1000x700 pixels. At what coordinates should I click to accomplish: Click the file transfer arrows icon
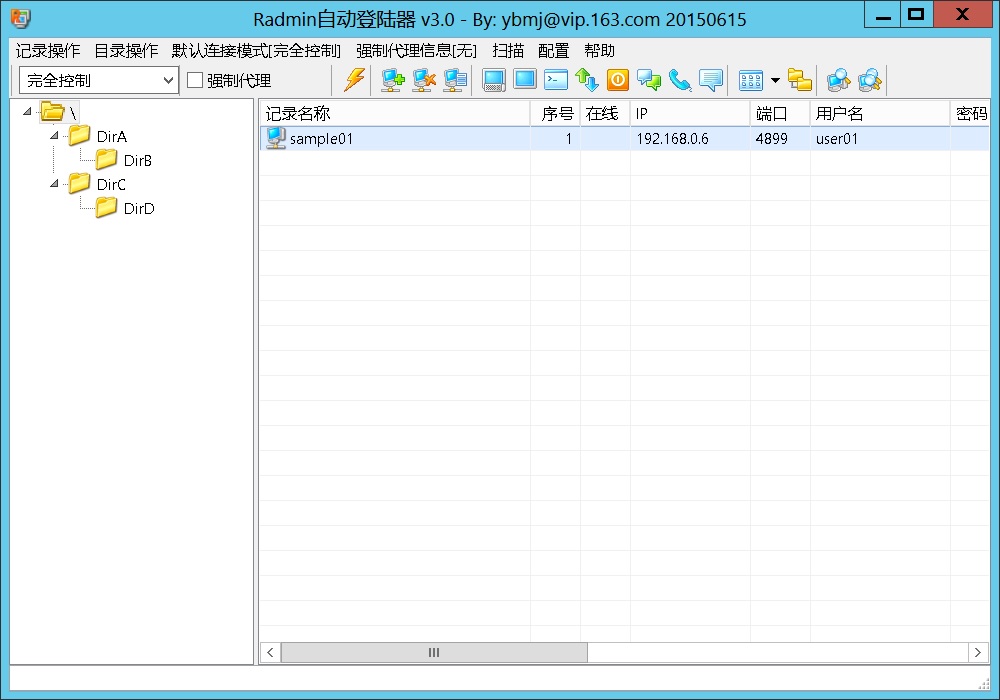587,80
